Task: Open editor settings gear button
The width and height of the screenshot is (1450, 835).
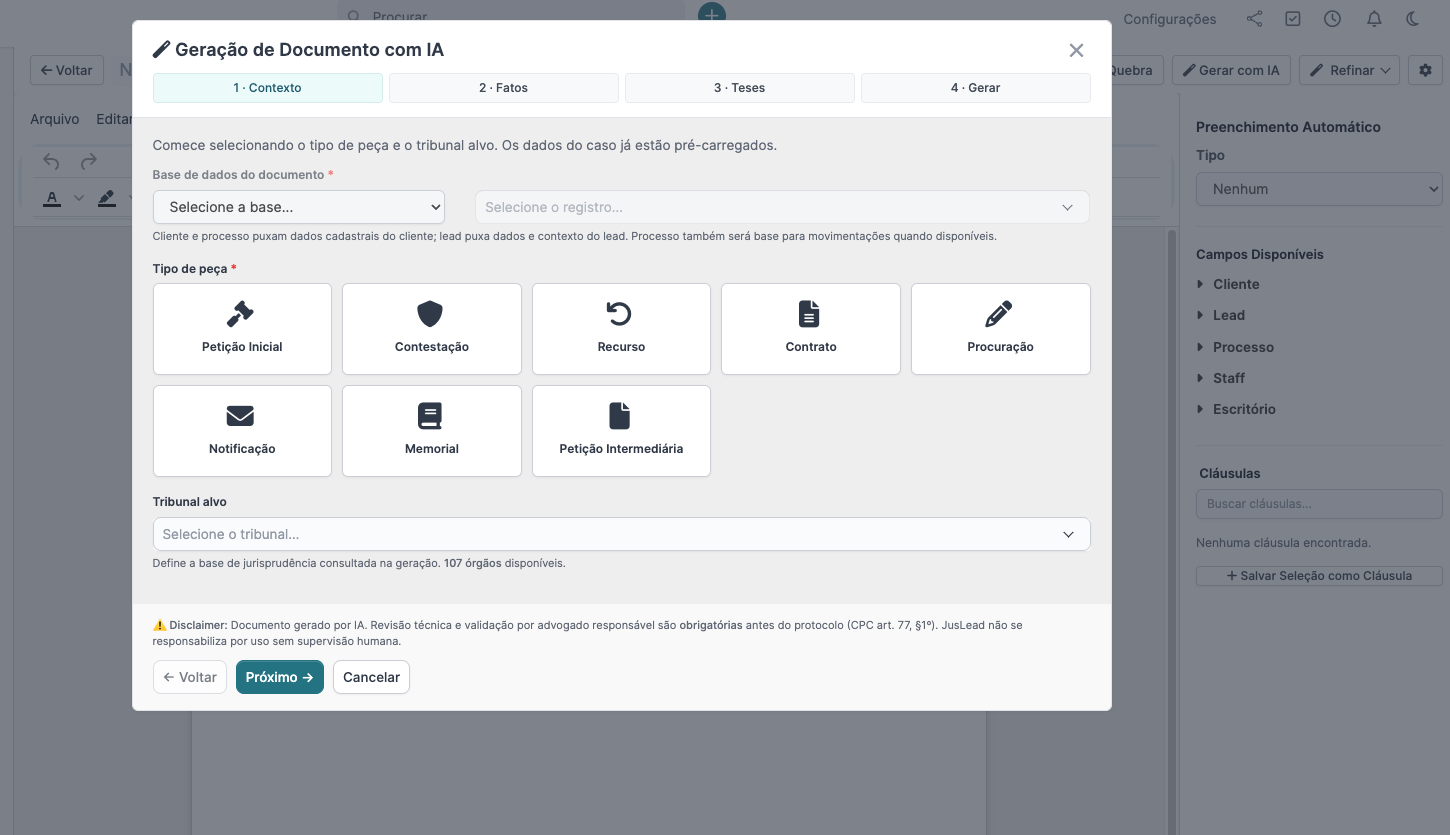Action: (x=1425, y=70)
